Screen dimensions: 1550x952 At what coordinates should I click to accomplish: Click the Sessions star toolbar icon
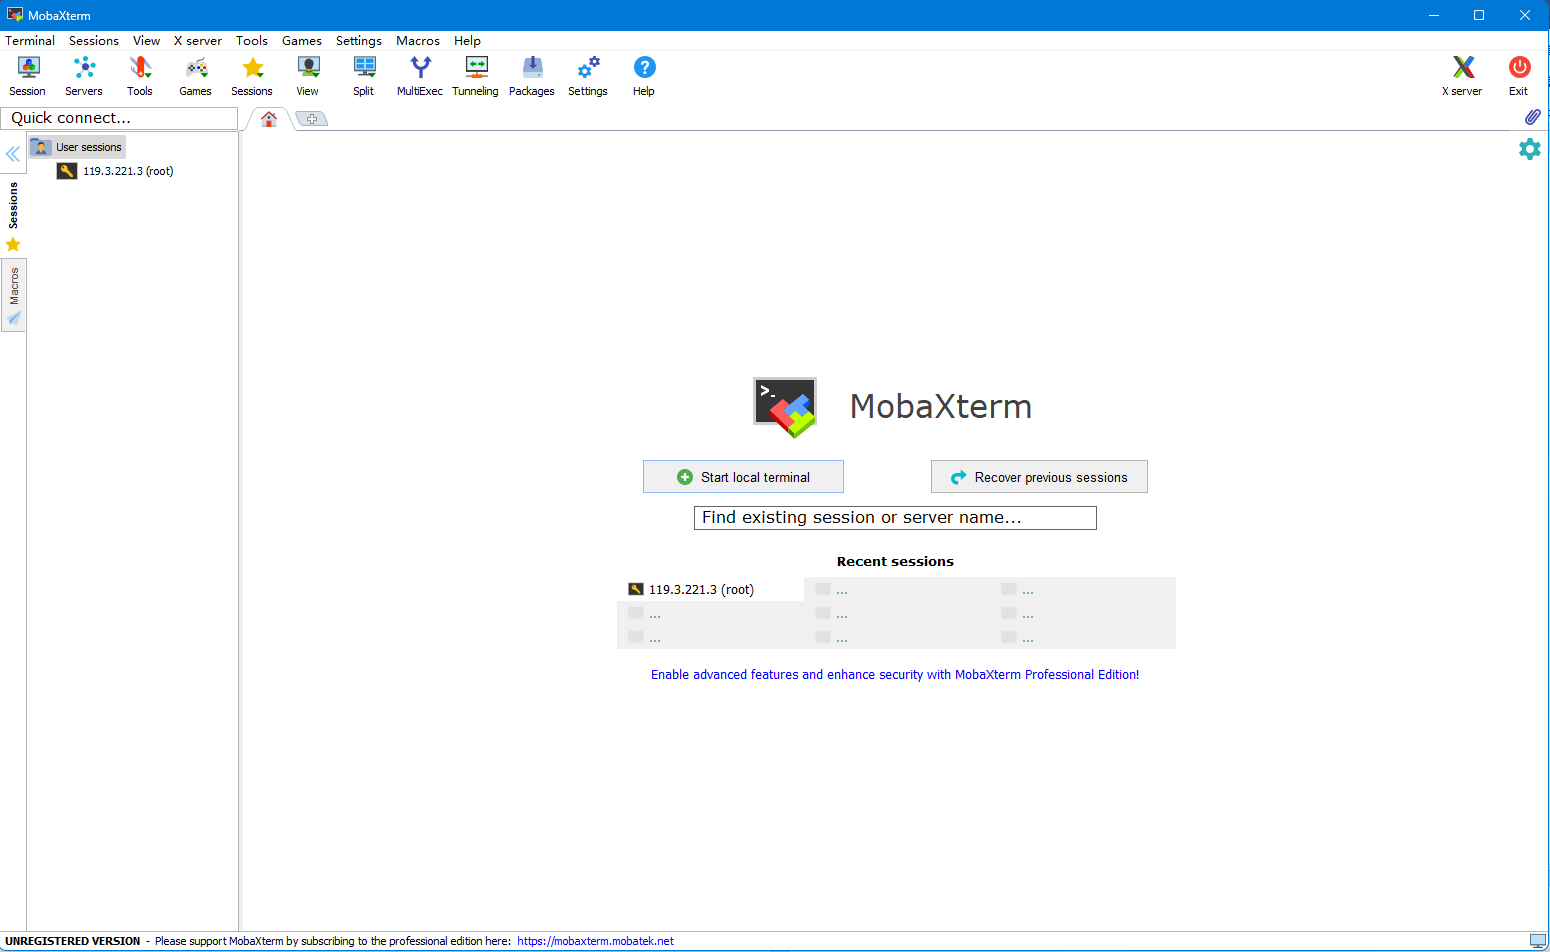(252, 76)
